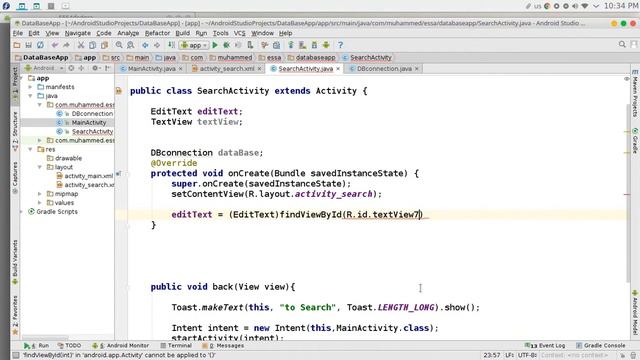Close the SearchActivity.java tab

point(338,69)
